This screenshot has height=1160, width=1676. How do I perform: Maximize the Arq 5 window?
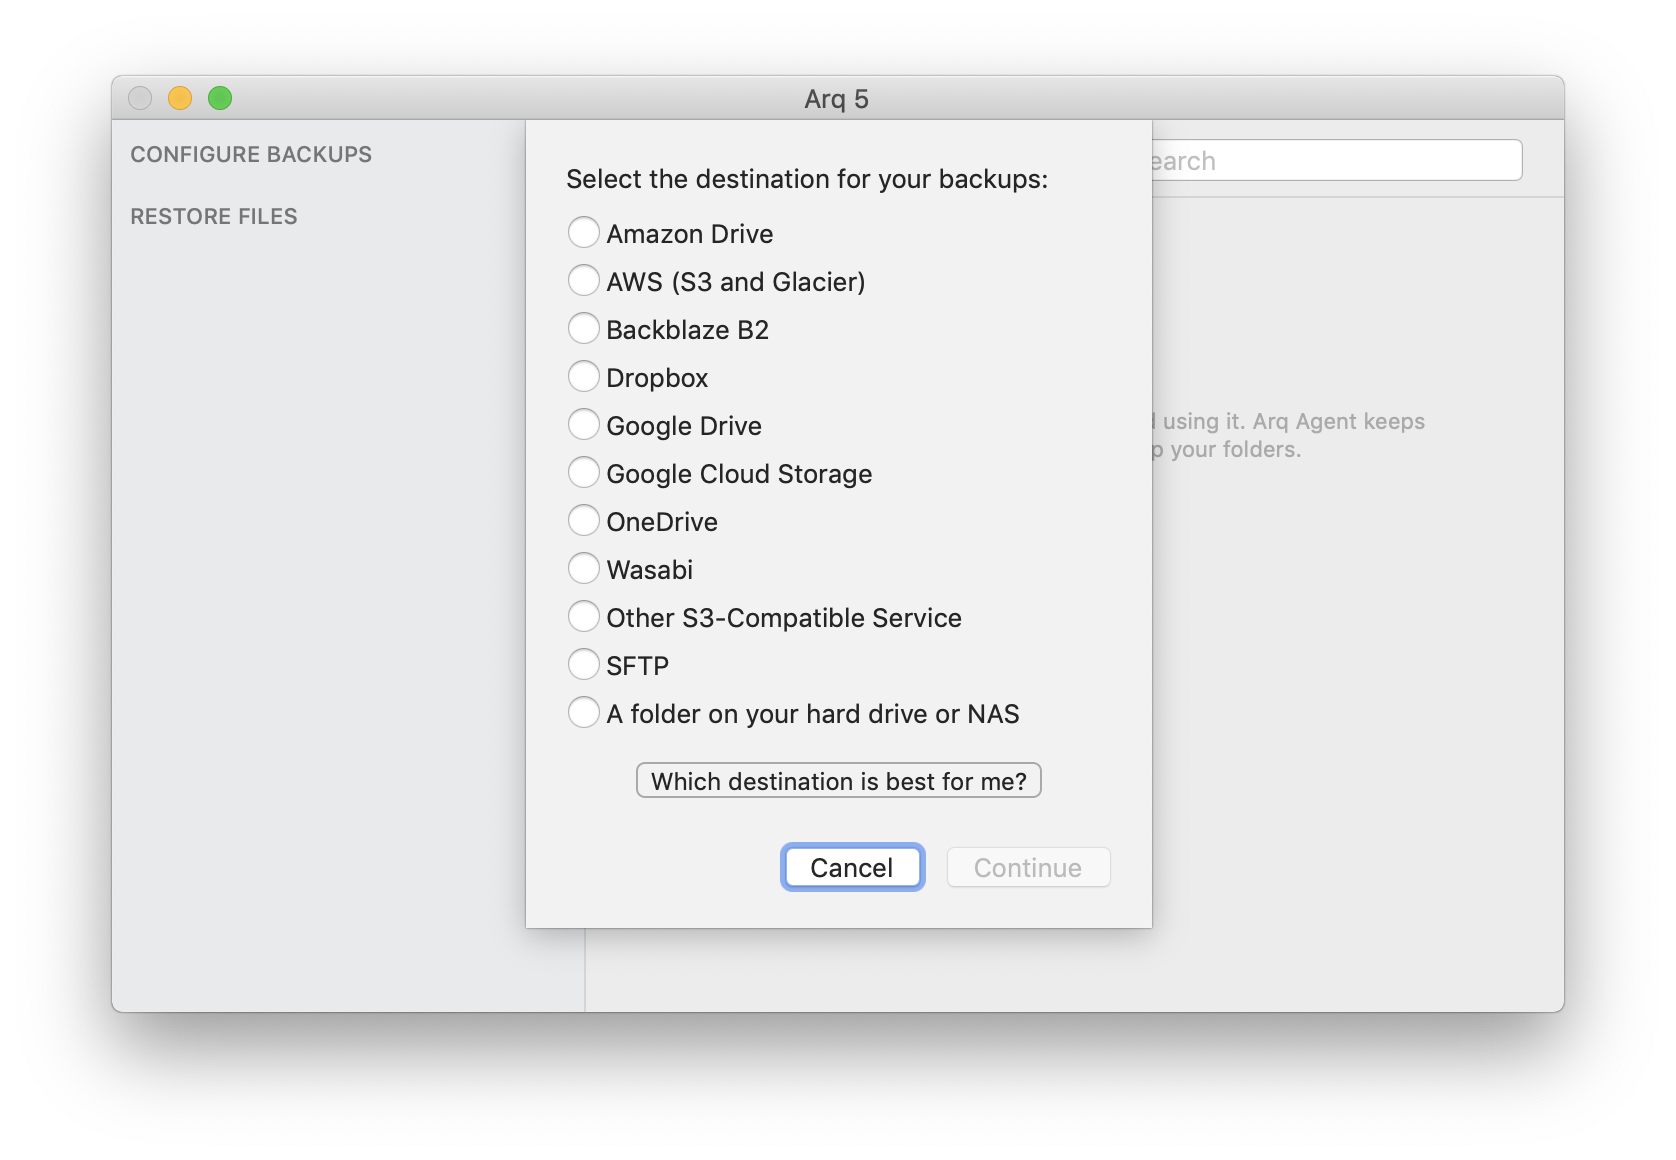[220, 98]
